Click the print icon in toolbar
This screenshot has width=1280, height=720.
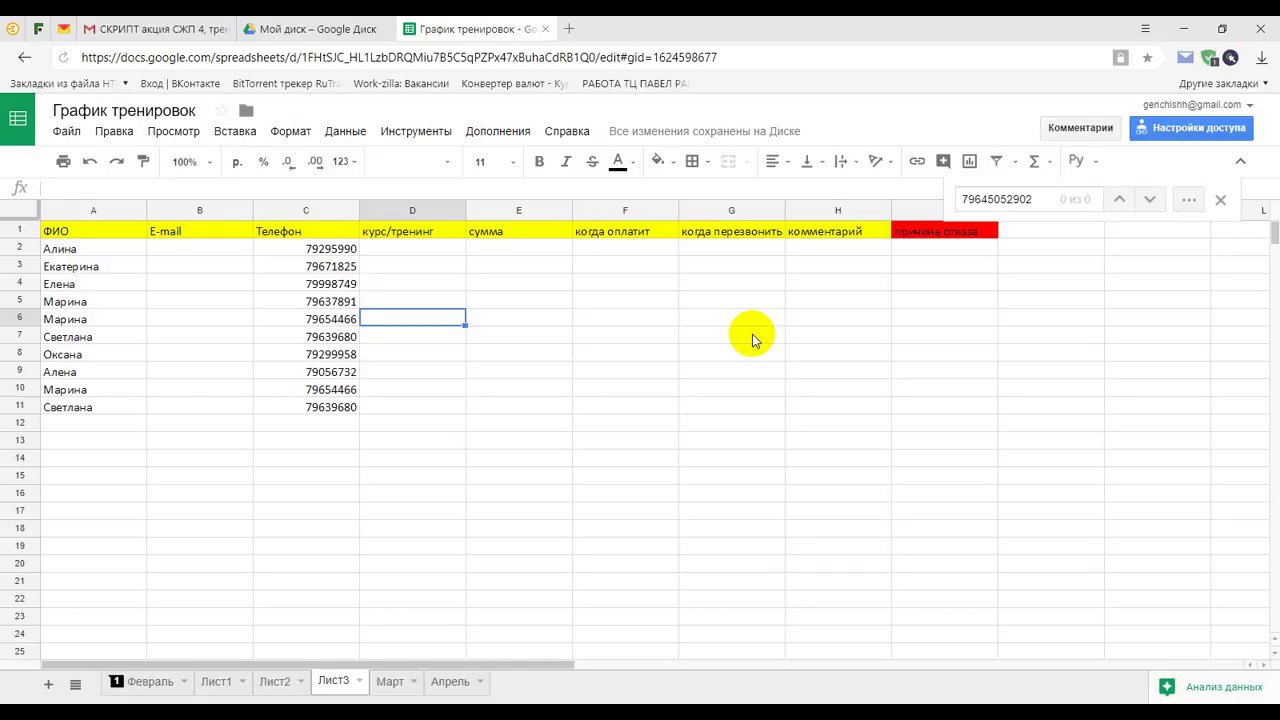pyautogui.click(x=63, y=161)
